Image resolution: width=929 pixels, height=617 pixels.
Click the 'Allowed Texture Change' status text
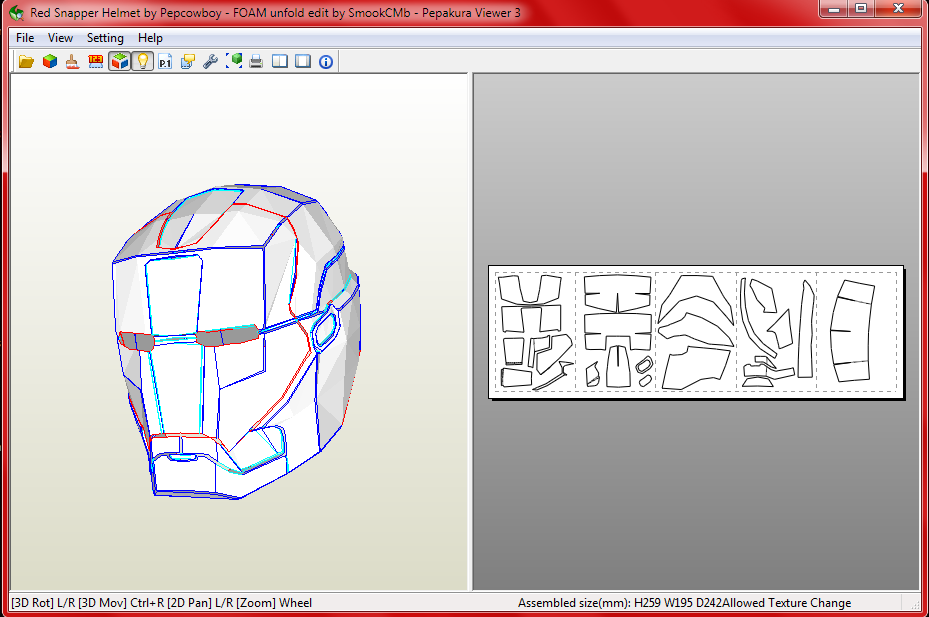pyautogui.click(x=787, y=603)
